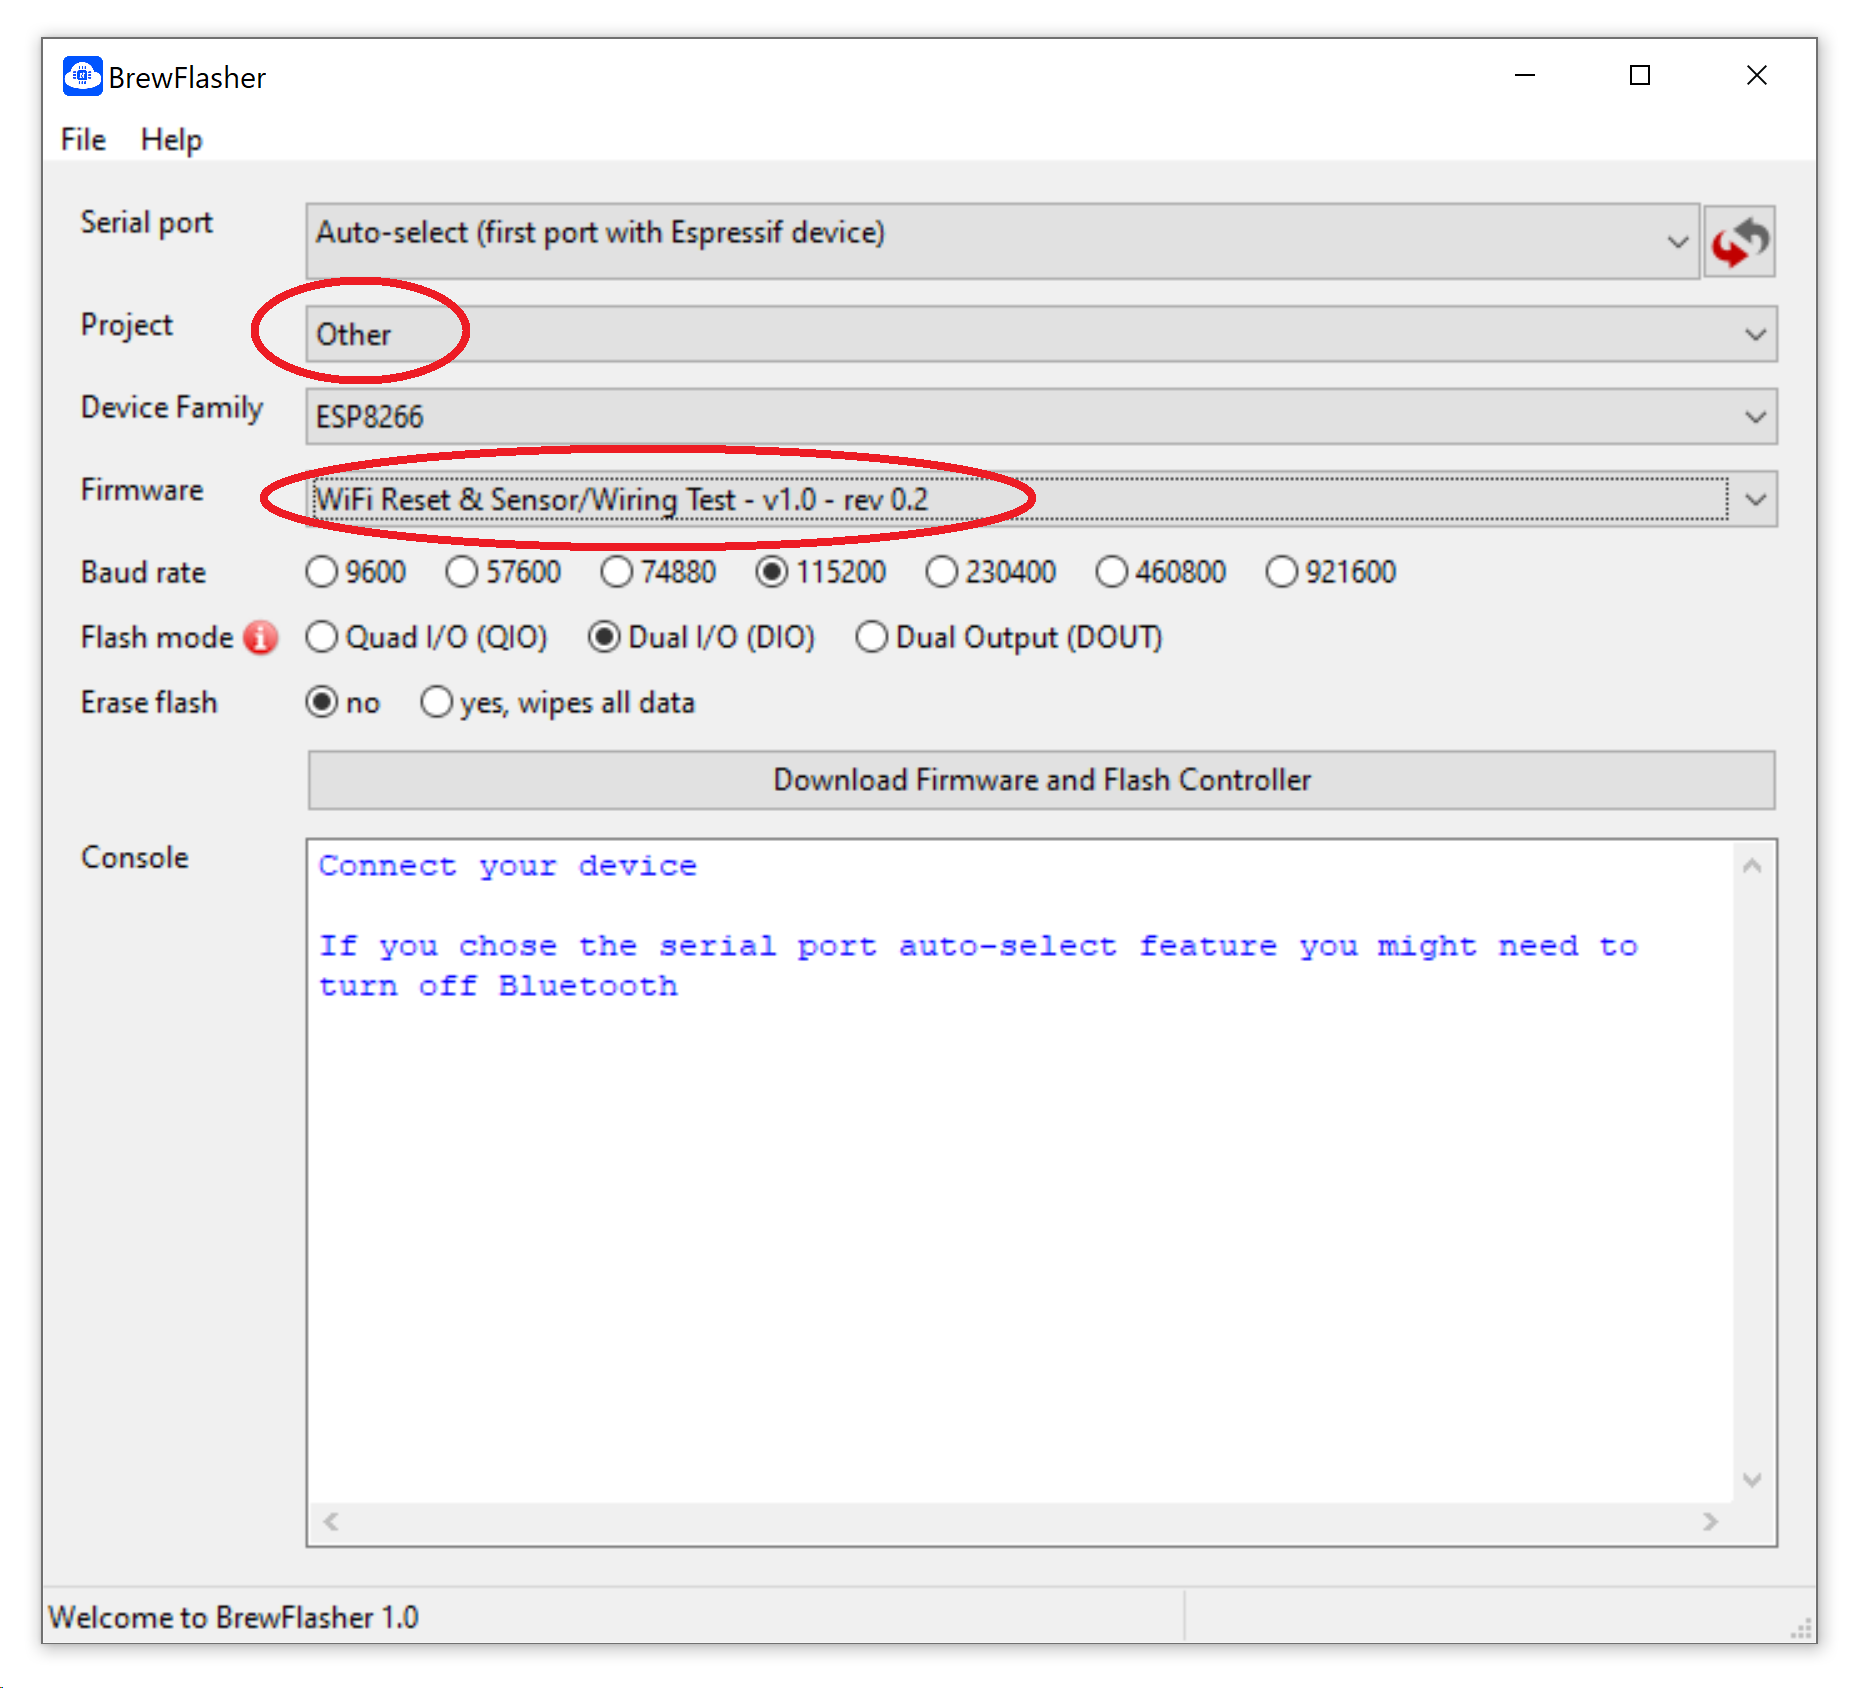This screenshot has height=1688, width=1861.
Task: Open the File menu
Action: click(83, 139)
